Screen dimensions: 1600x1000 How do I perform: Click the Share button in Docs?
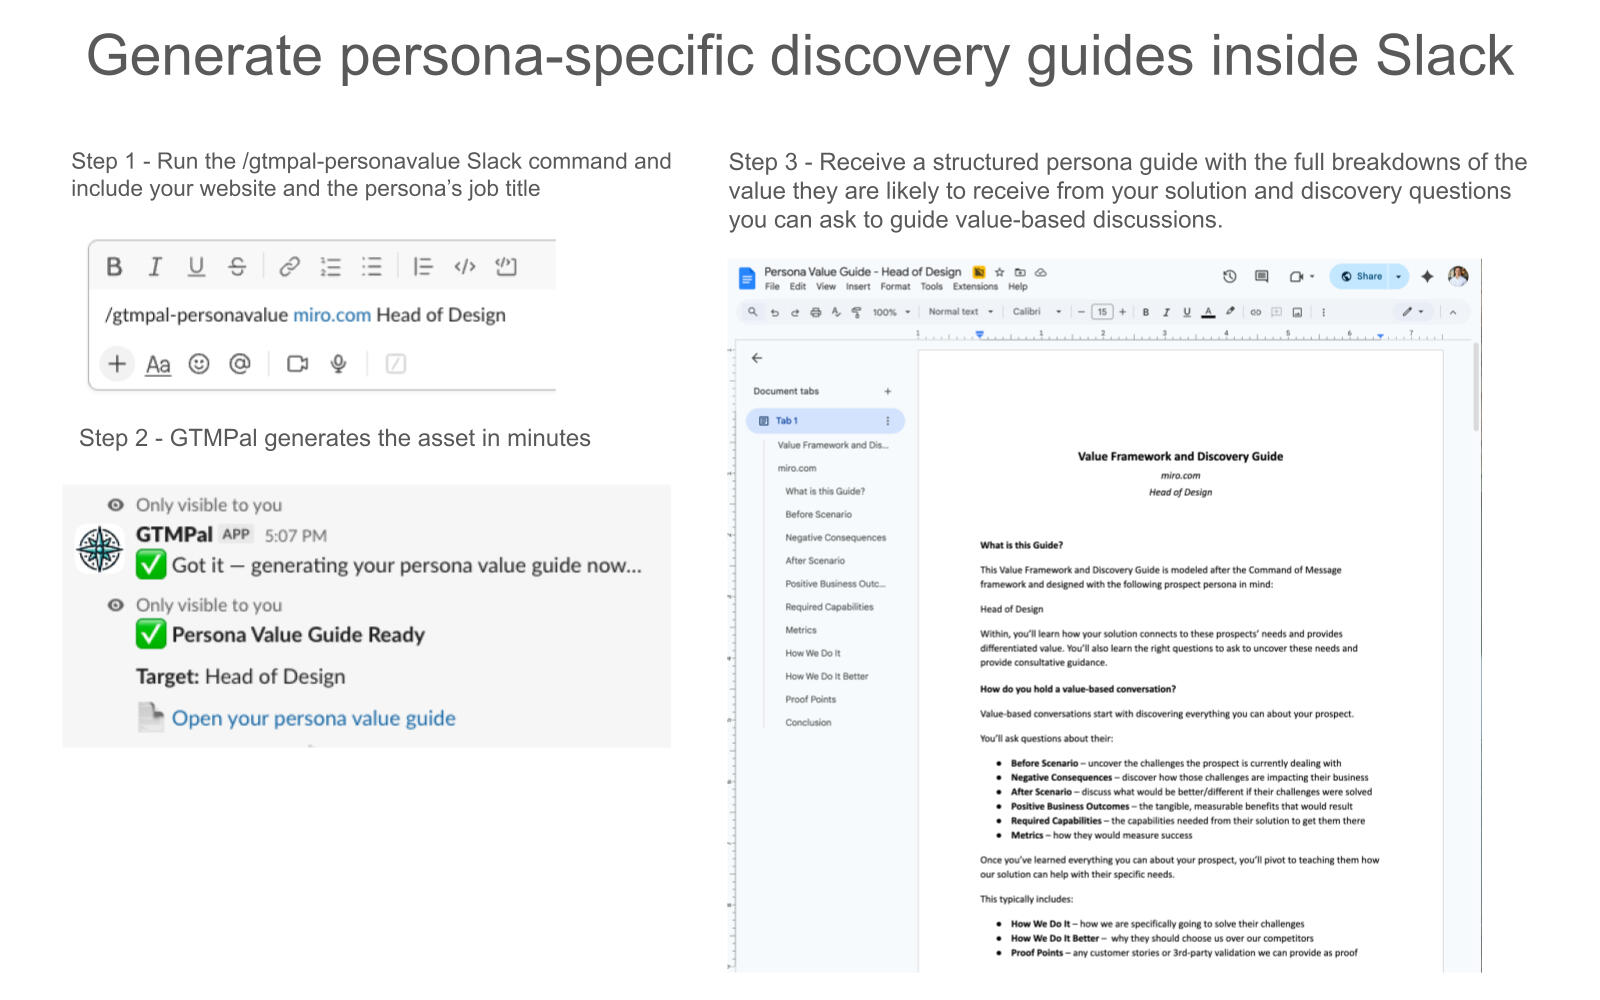[x=1362, y=276]
